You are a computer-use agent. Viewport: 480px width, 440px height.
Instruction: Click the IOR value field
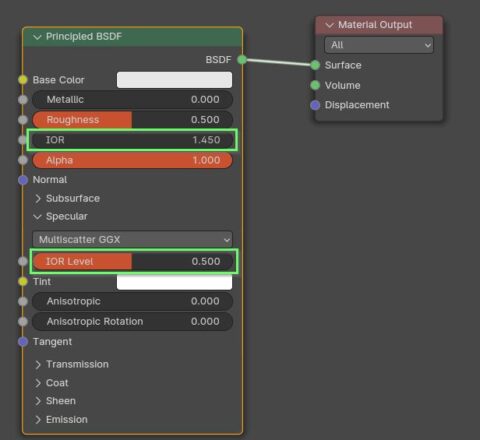tap(132, 140)
